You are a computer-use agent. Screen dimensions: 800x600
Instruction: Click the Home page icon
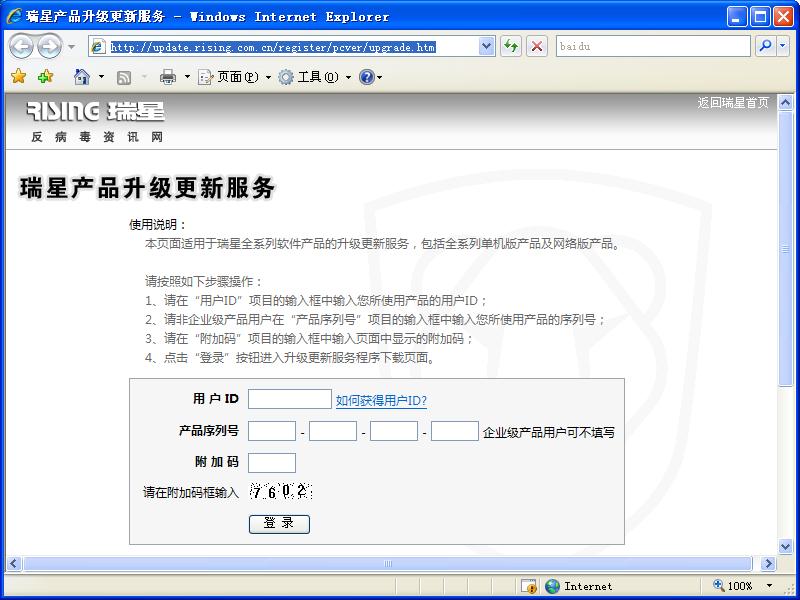pyautogui.click(x=82, y=77)
